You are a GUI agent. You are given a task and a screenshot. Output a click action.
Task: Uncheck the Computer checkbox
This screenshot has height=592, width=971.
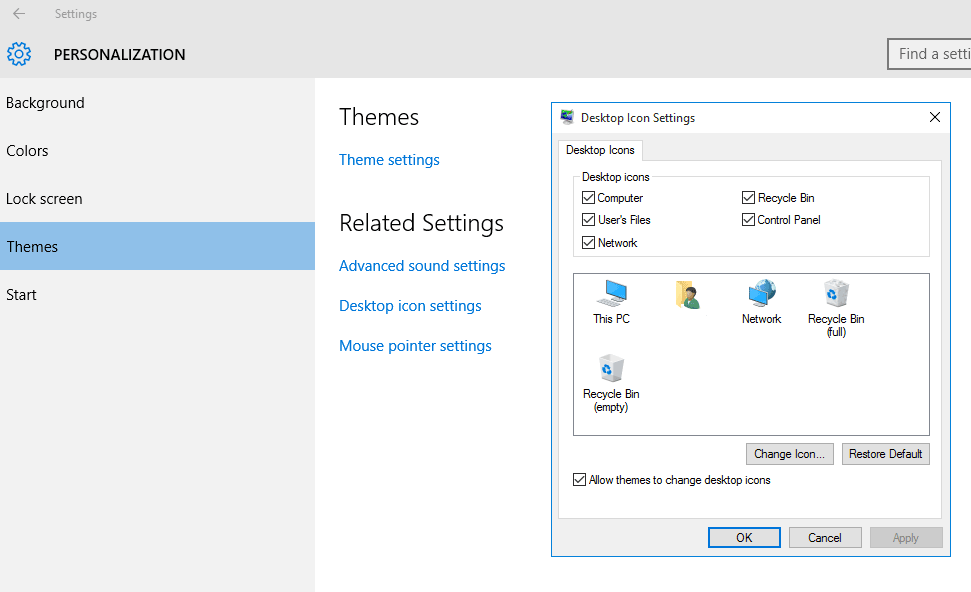point(589,197)
